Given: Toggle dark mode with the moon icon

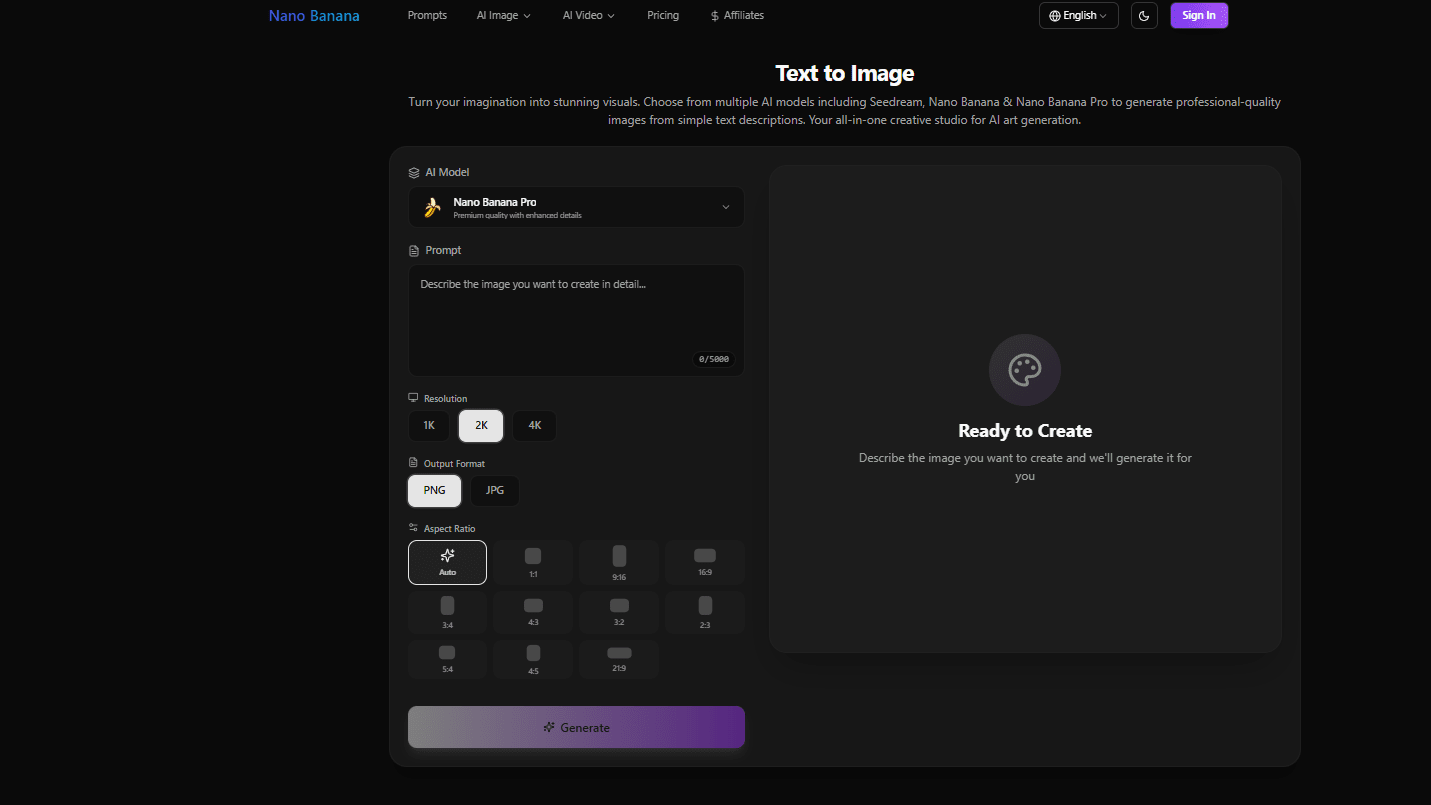Looking at the screenshot, I should pyautogui.click(x=1144, y=15).
